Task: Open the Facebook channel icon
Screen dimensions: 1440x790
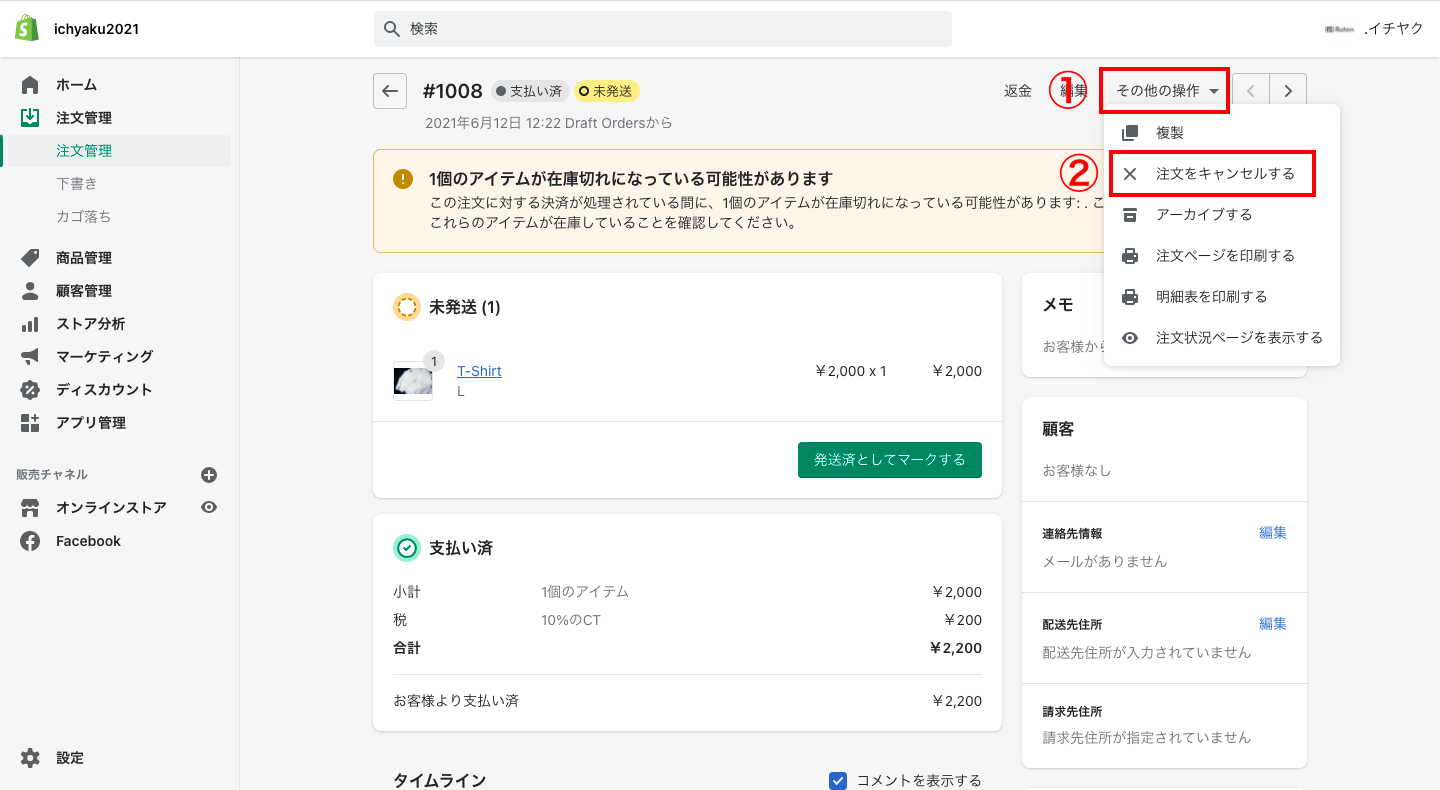Action: 30,541
